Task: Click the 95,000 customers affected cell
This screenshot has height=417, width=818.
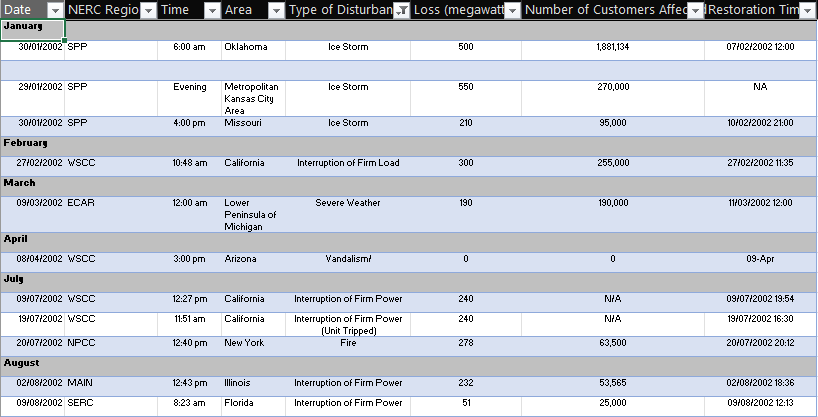Action: 613,127
